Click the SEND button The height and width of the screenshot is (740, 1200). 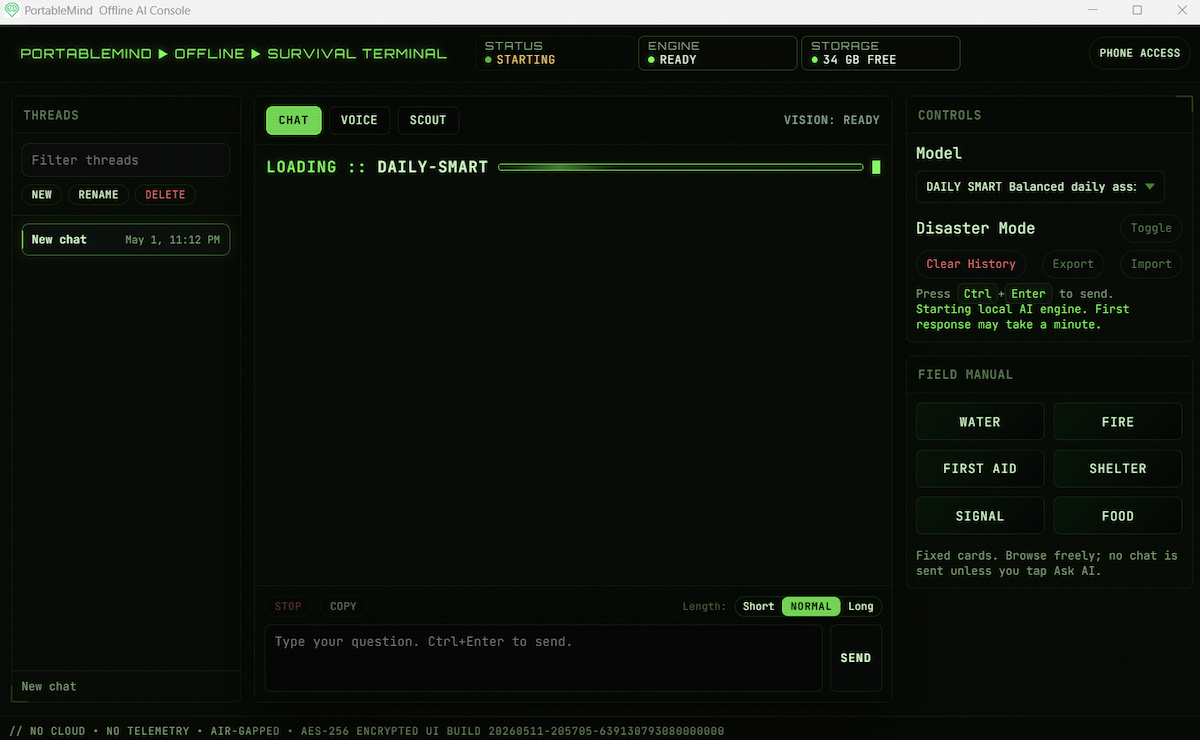tap(856, 658)
